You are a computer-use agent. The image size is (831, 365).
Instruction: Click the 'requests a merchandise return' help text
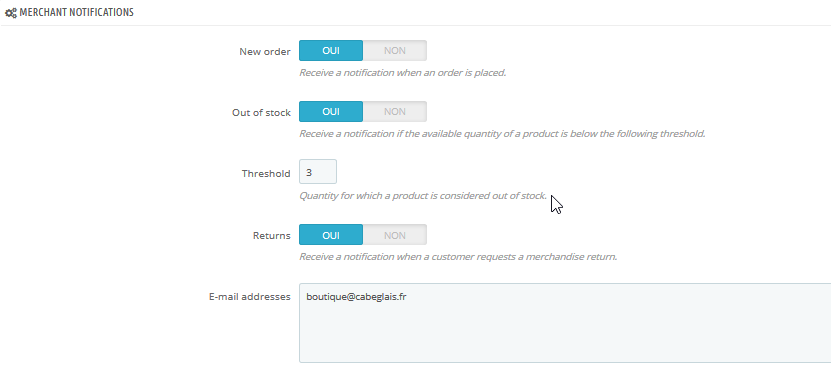point(547,257)
